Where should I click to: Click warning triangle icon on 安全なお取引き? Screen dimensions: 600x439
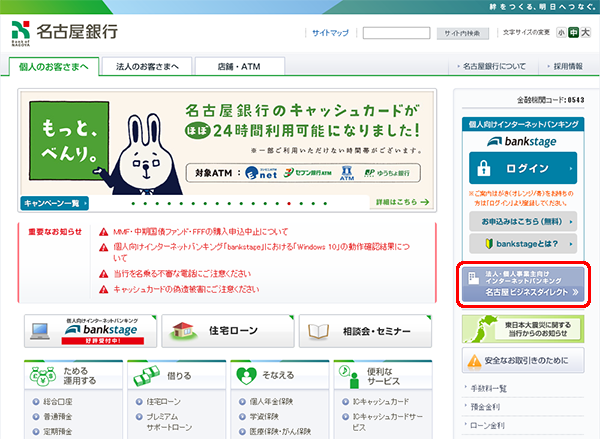click(x=474, y=361)
